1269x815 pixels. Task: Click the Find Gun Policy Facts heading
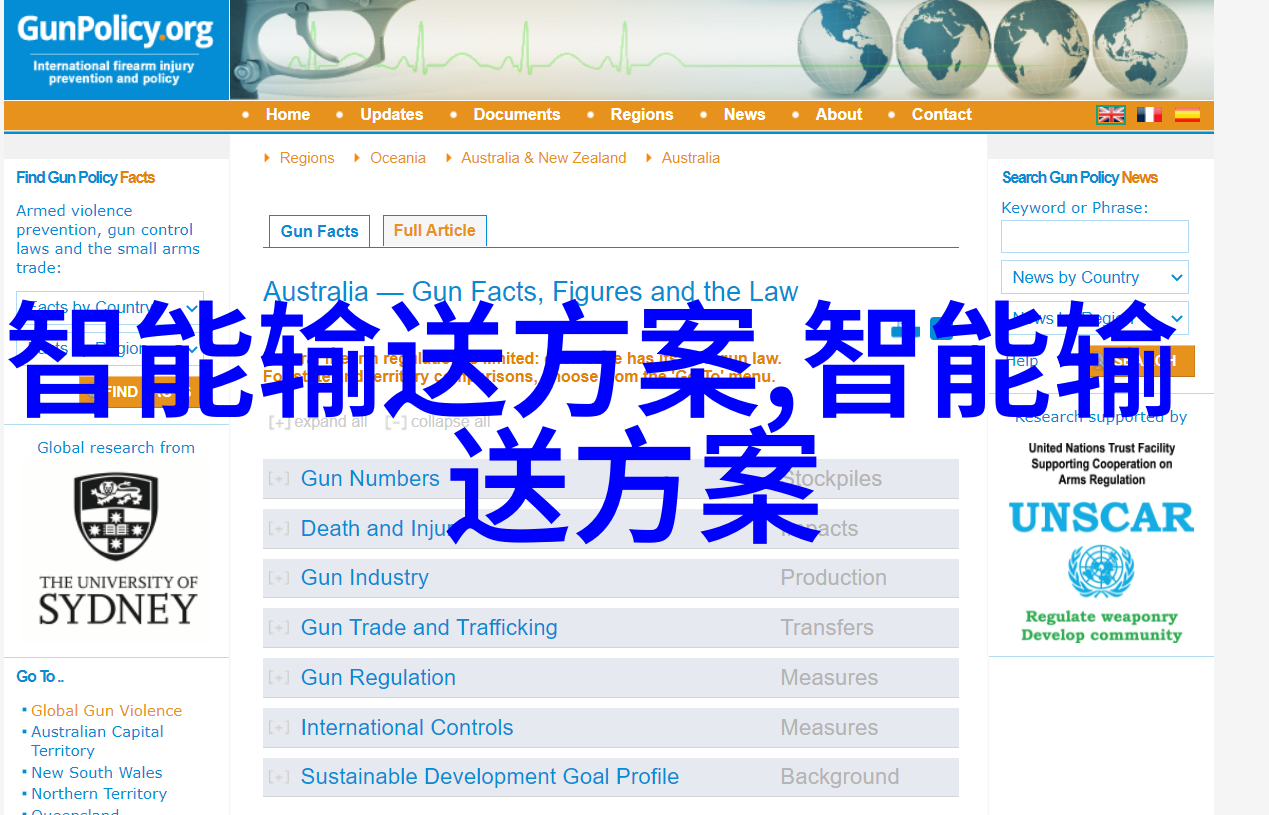(85, 178)
